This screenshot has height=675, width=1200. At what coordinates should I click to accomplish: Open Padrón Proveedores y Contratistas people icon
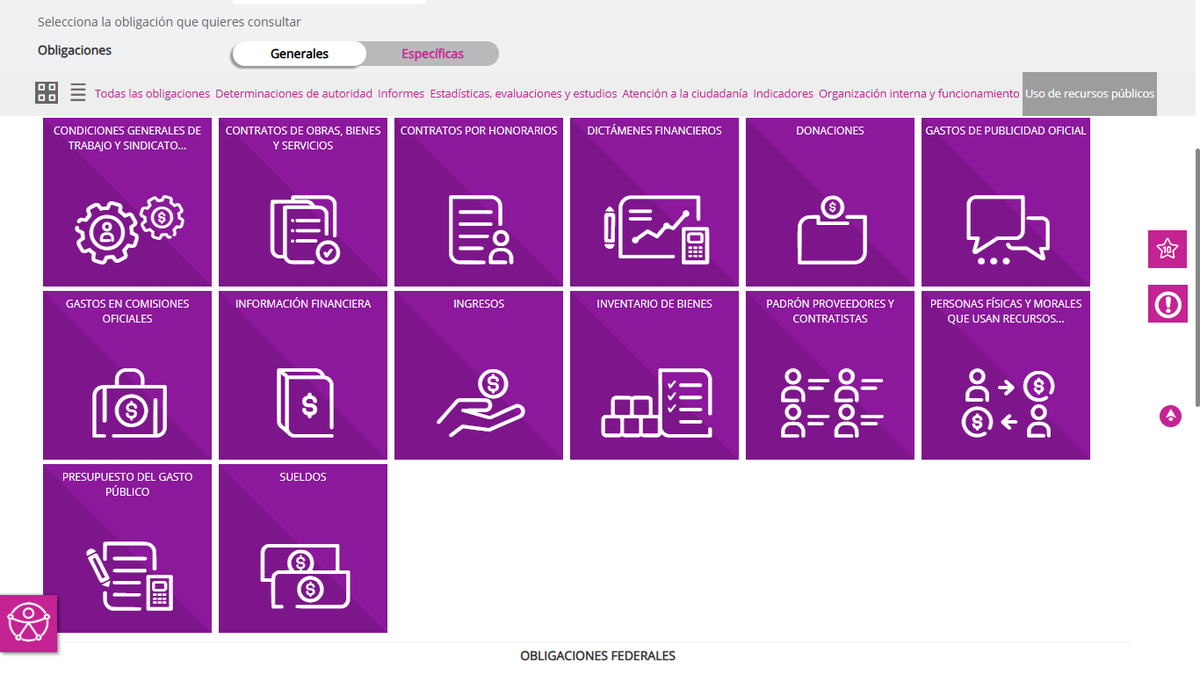(x=831, y=403)
